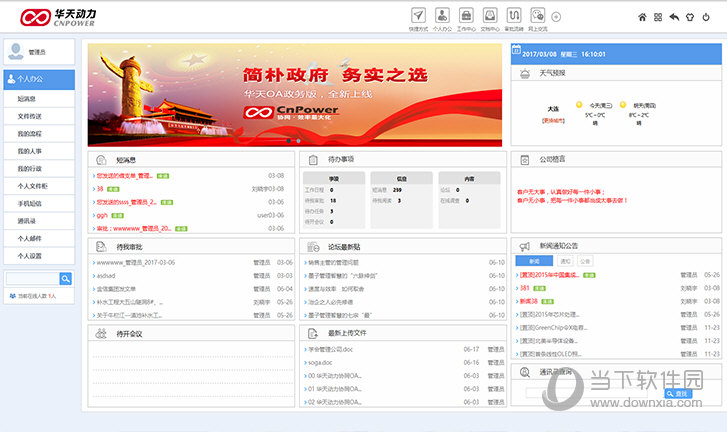Open the 工作中心 briefcase icon
The image size is (727, 432).
pos(466,15)
